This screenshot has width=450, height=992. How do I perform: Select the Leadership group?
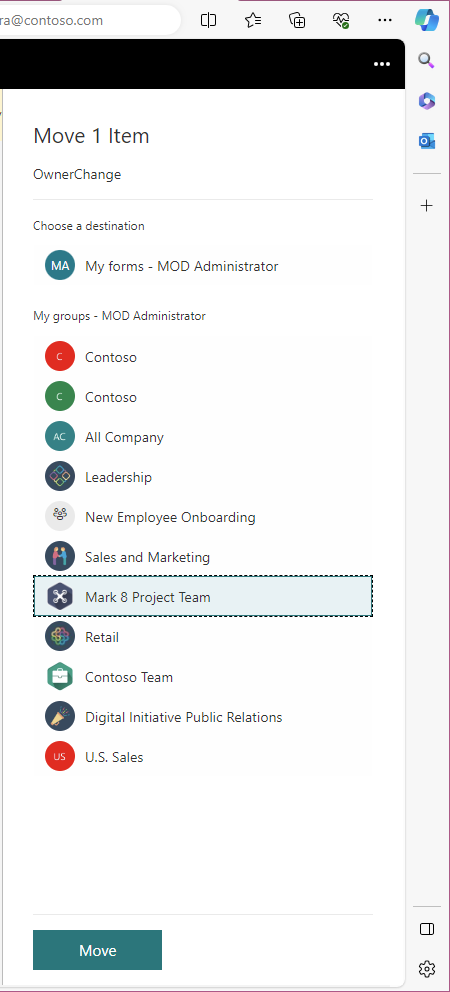(x=203, y=477)
